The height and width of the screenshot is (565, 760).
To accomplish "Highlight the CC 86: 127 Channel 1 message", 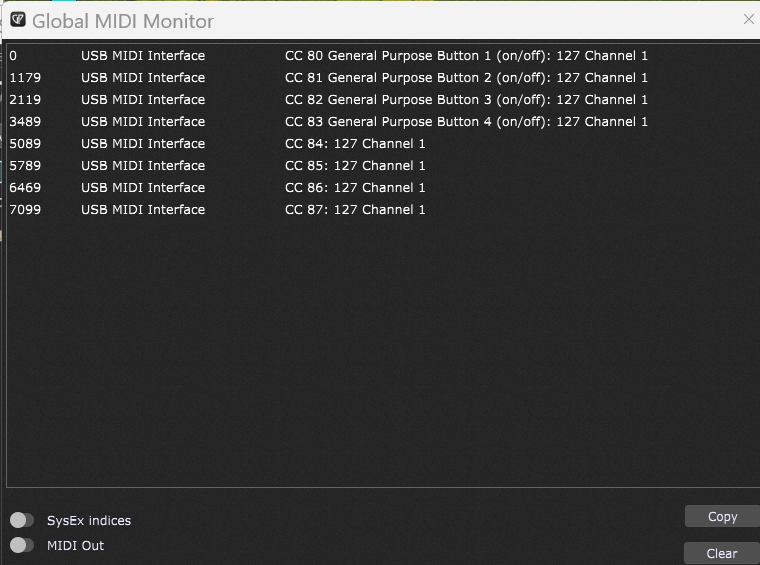I will [x=355, y=188].
